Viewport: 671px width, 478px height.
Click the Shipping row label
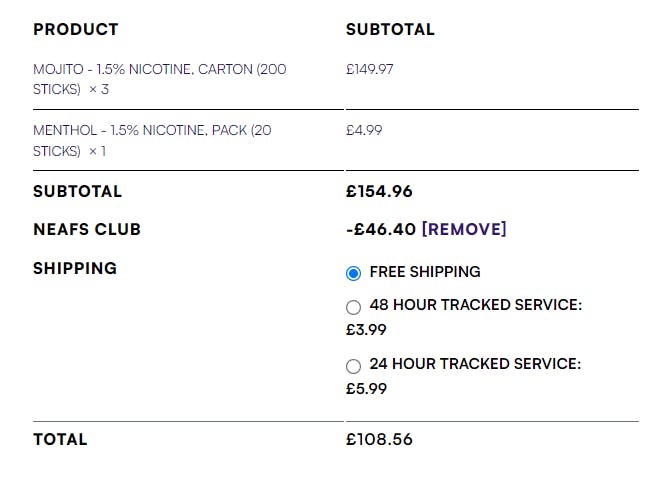click(75, 268)
